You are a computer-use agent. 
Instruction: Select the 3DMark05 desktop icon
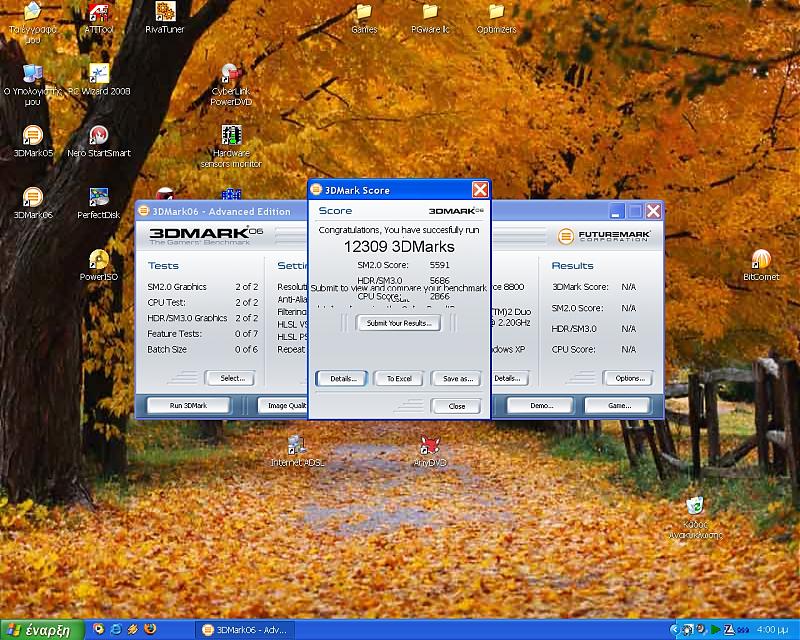point(33,141)
